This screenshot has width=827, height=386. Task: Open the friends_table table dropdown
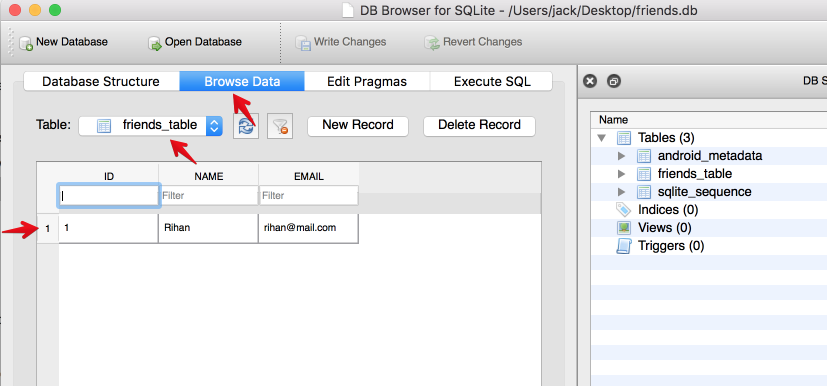pos(151,126)
